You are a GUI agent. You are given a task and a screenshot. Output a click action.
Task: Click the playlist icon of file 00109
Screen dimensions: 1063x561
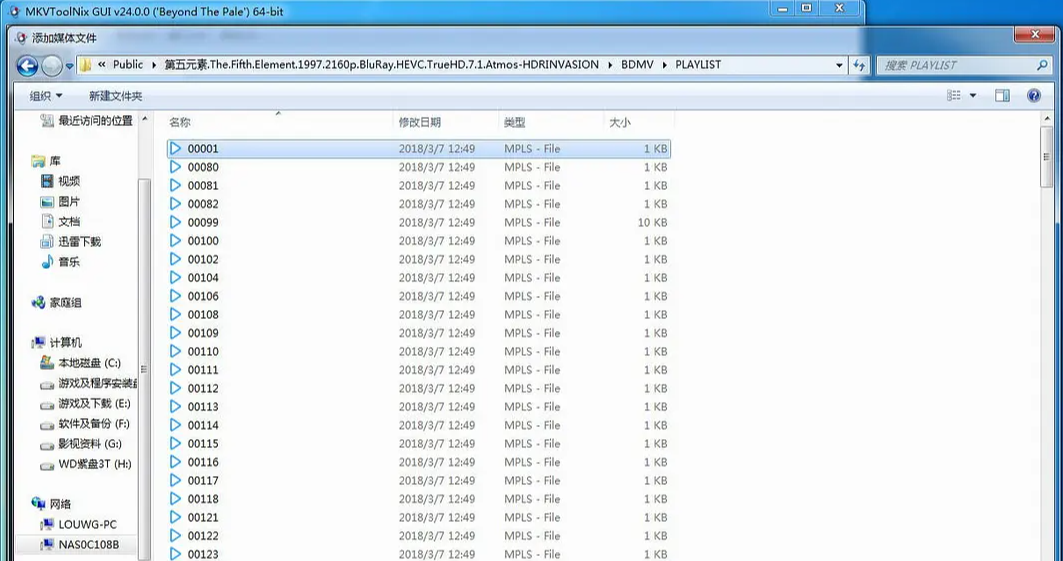[x=176, y=333]
